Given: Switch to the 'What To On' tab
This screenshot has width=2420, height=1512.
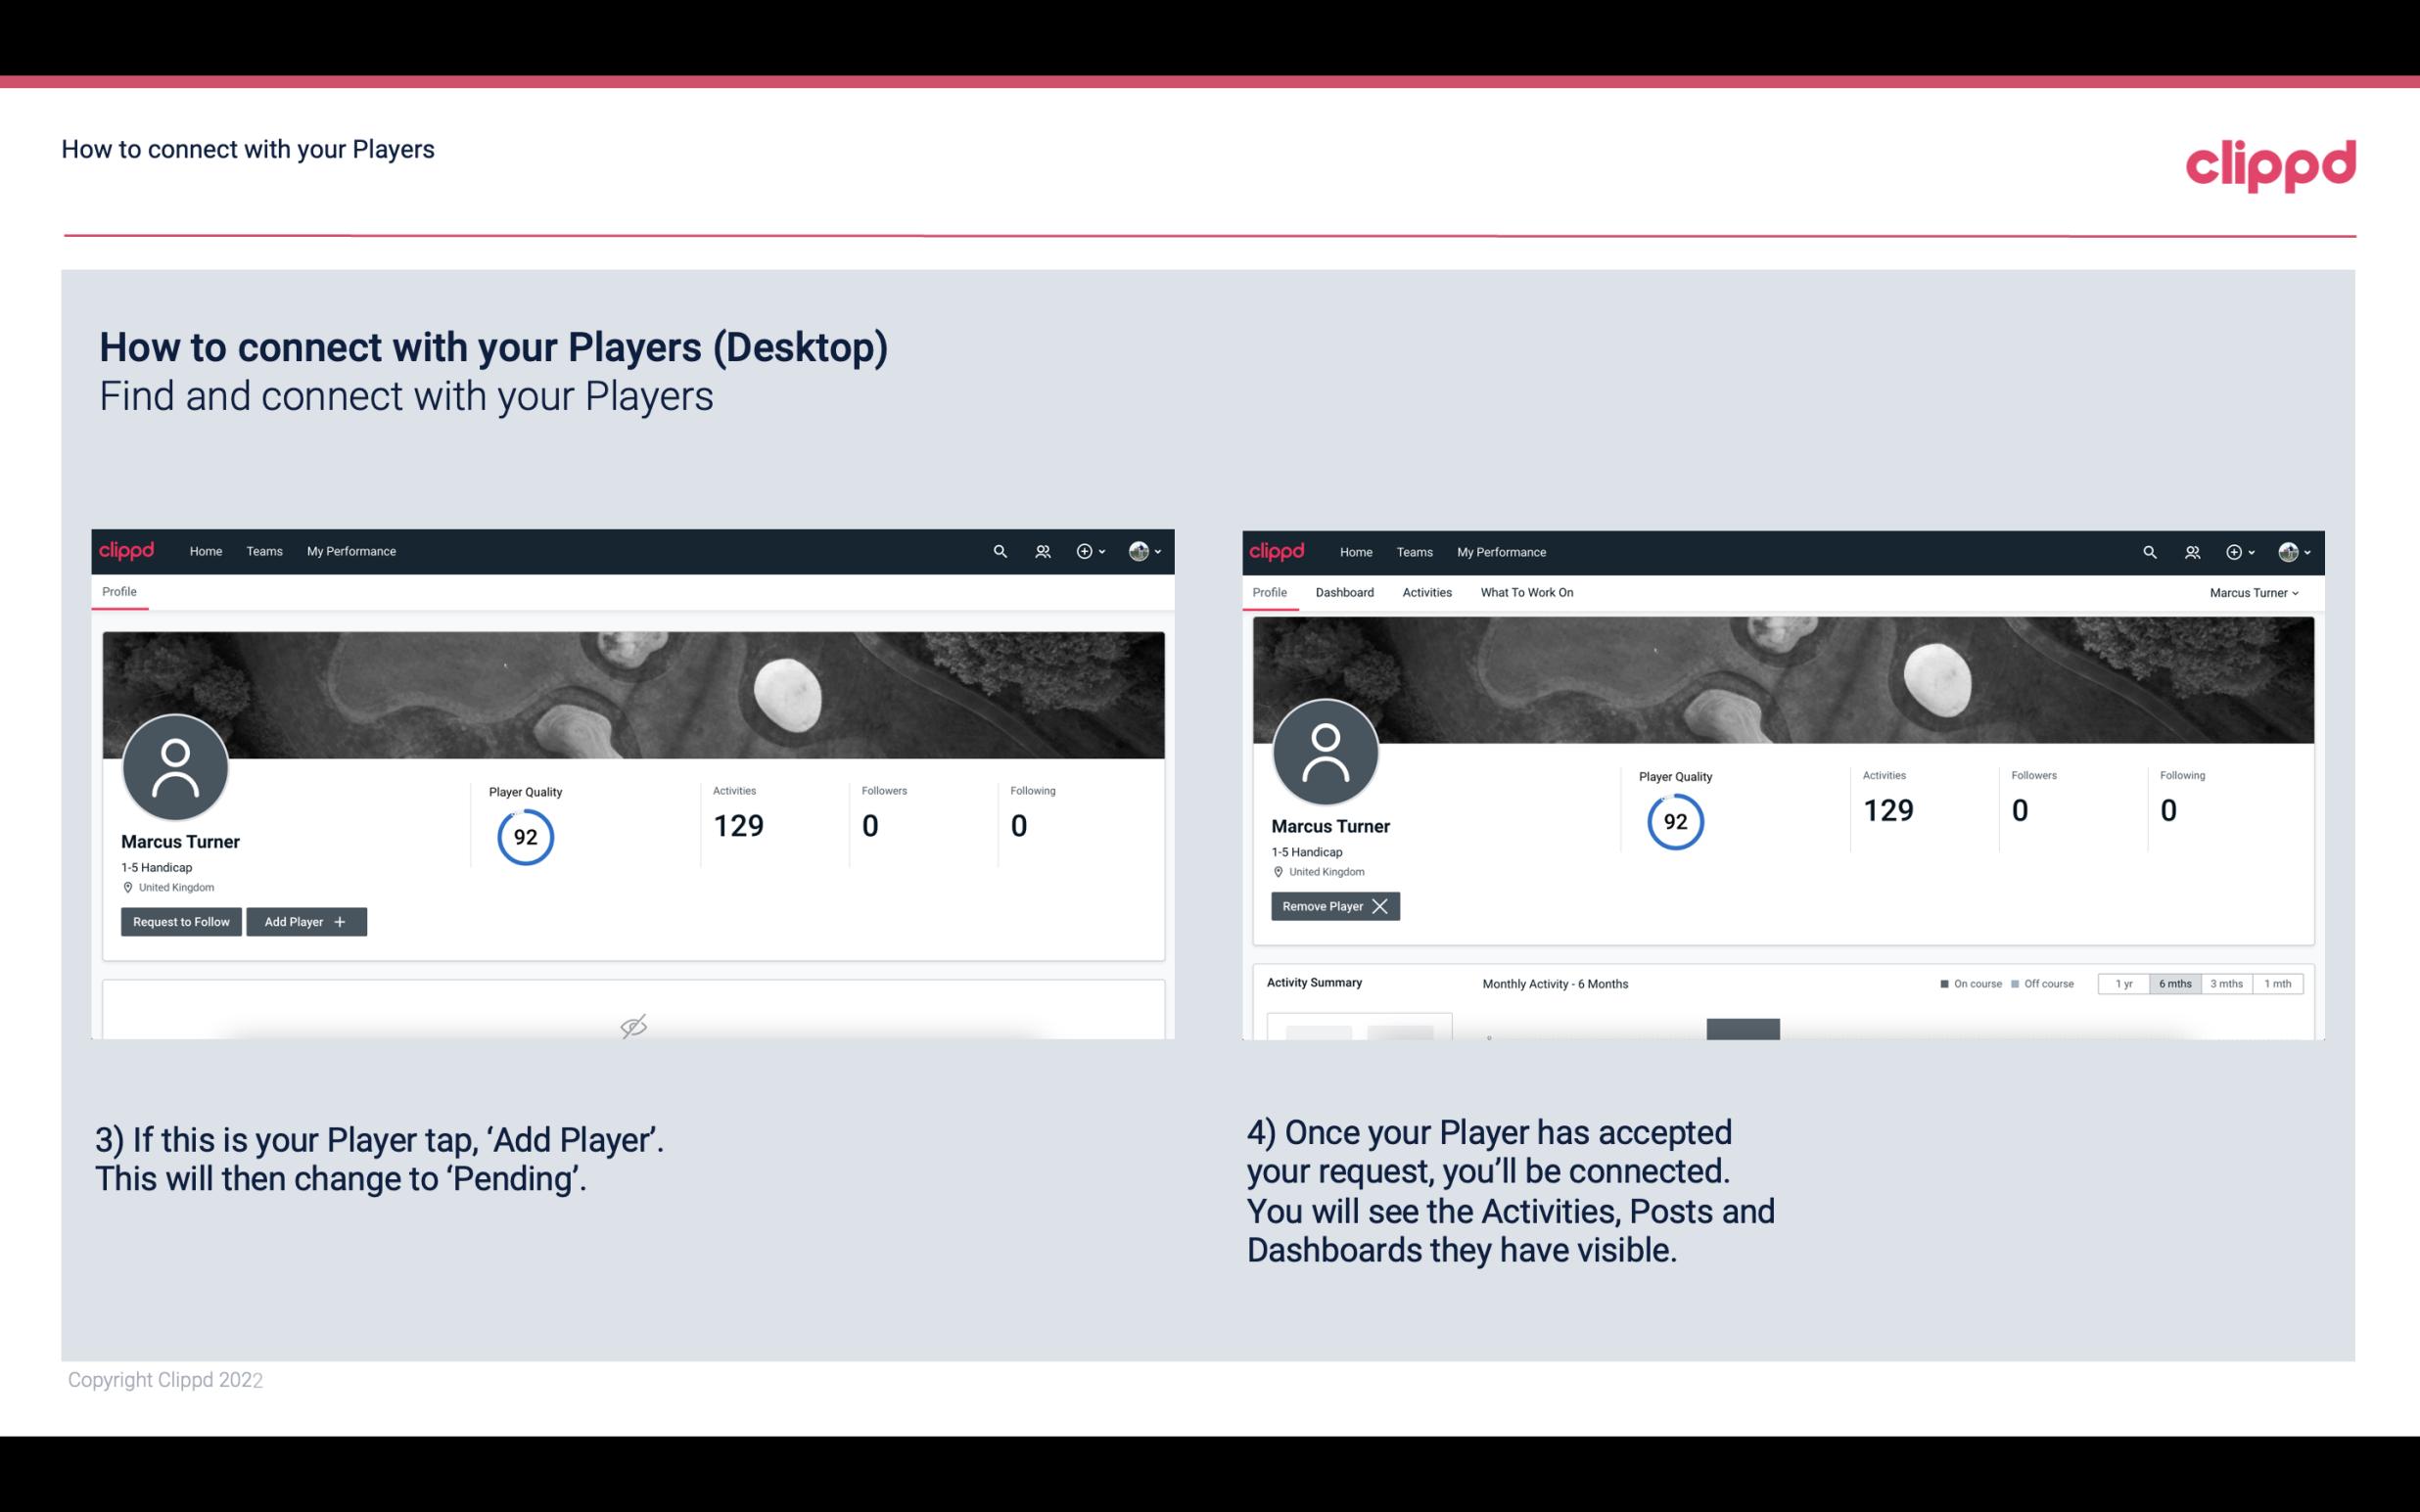Looking at the screenshot, I should [x=1526, y=592].
